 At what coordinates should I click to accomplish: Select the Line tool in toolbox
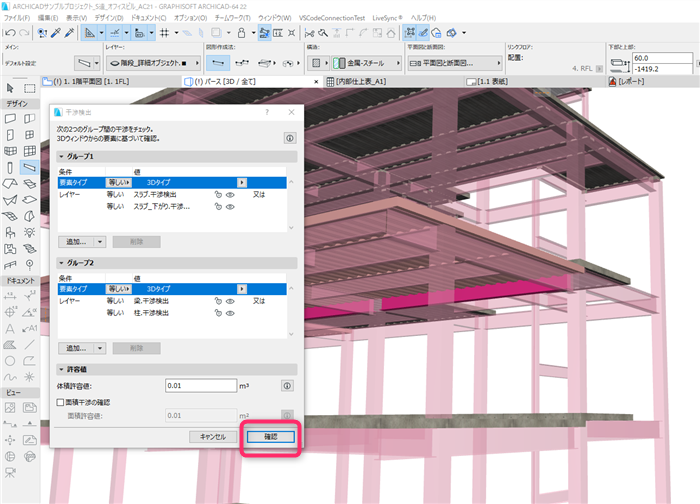[29, 344]
